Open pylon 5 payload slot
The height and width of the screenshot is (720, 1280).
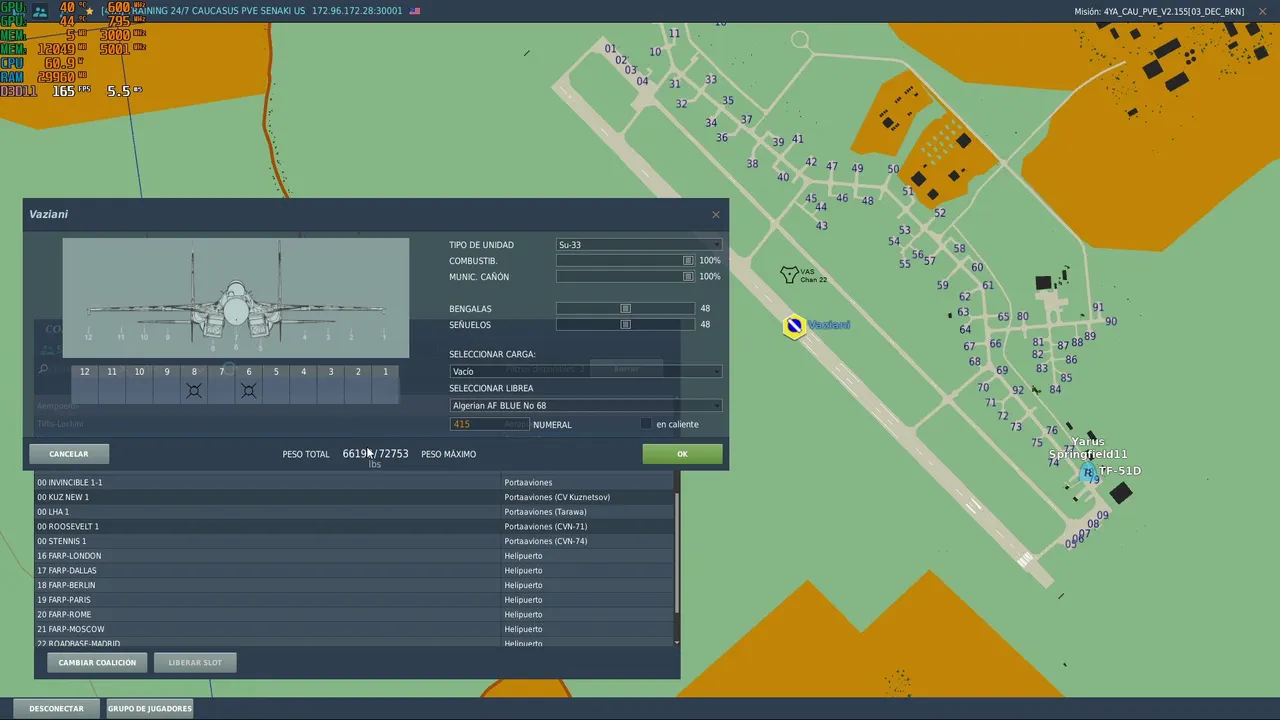(x=276, y=384)
